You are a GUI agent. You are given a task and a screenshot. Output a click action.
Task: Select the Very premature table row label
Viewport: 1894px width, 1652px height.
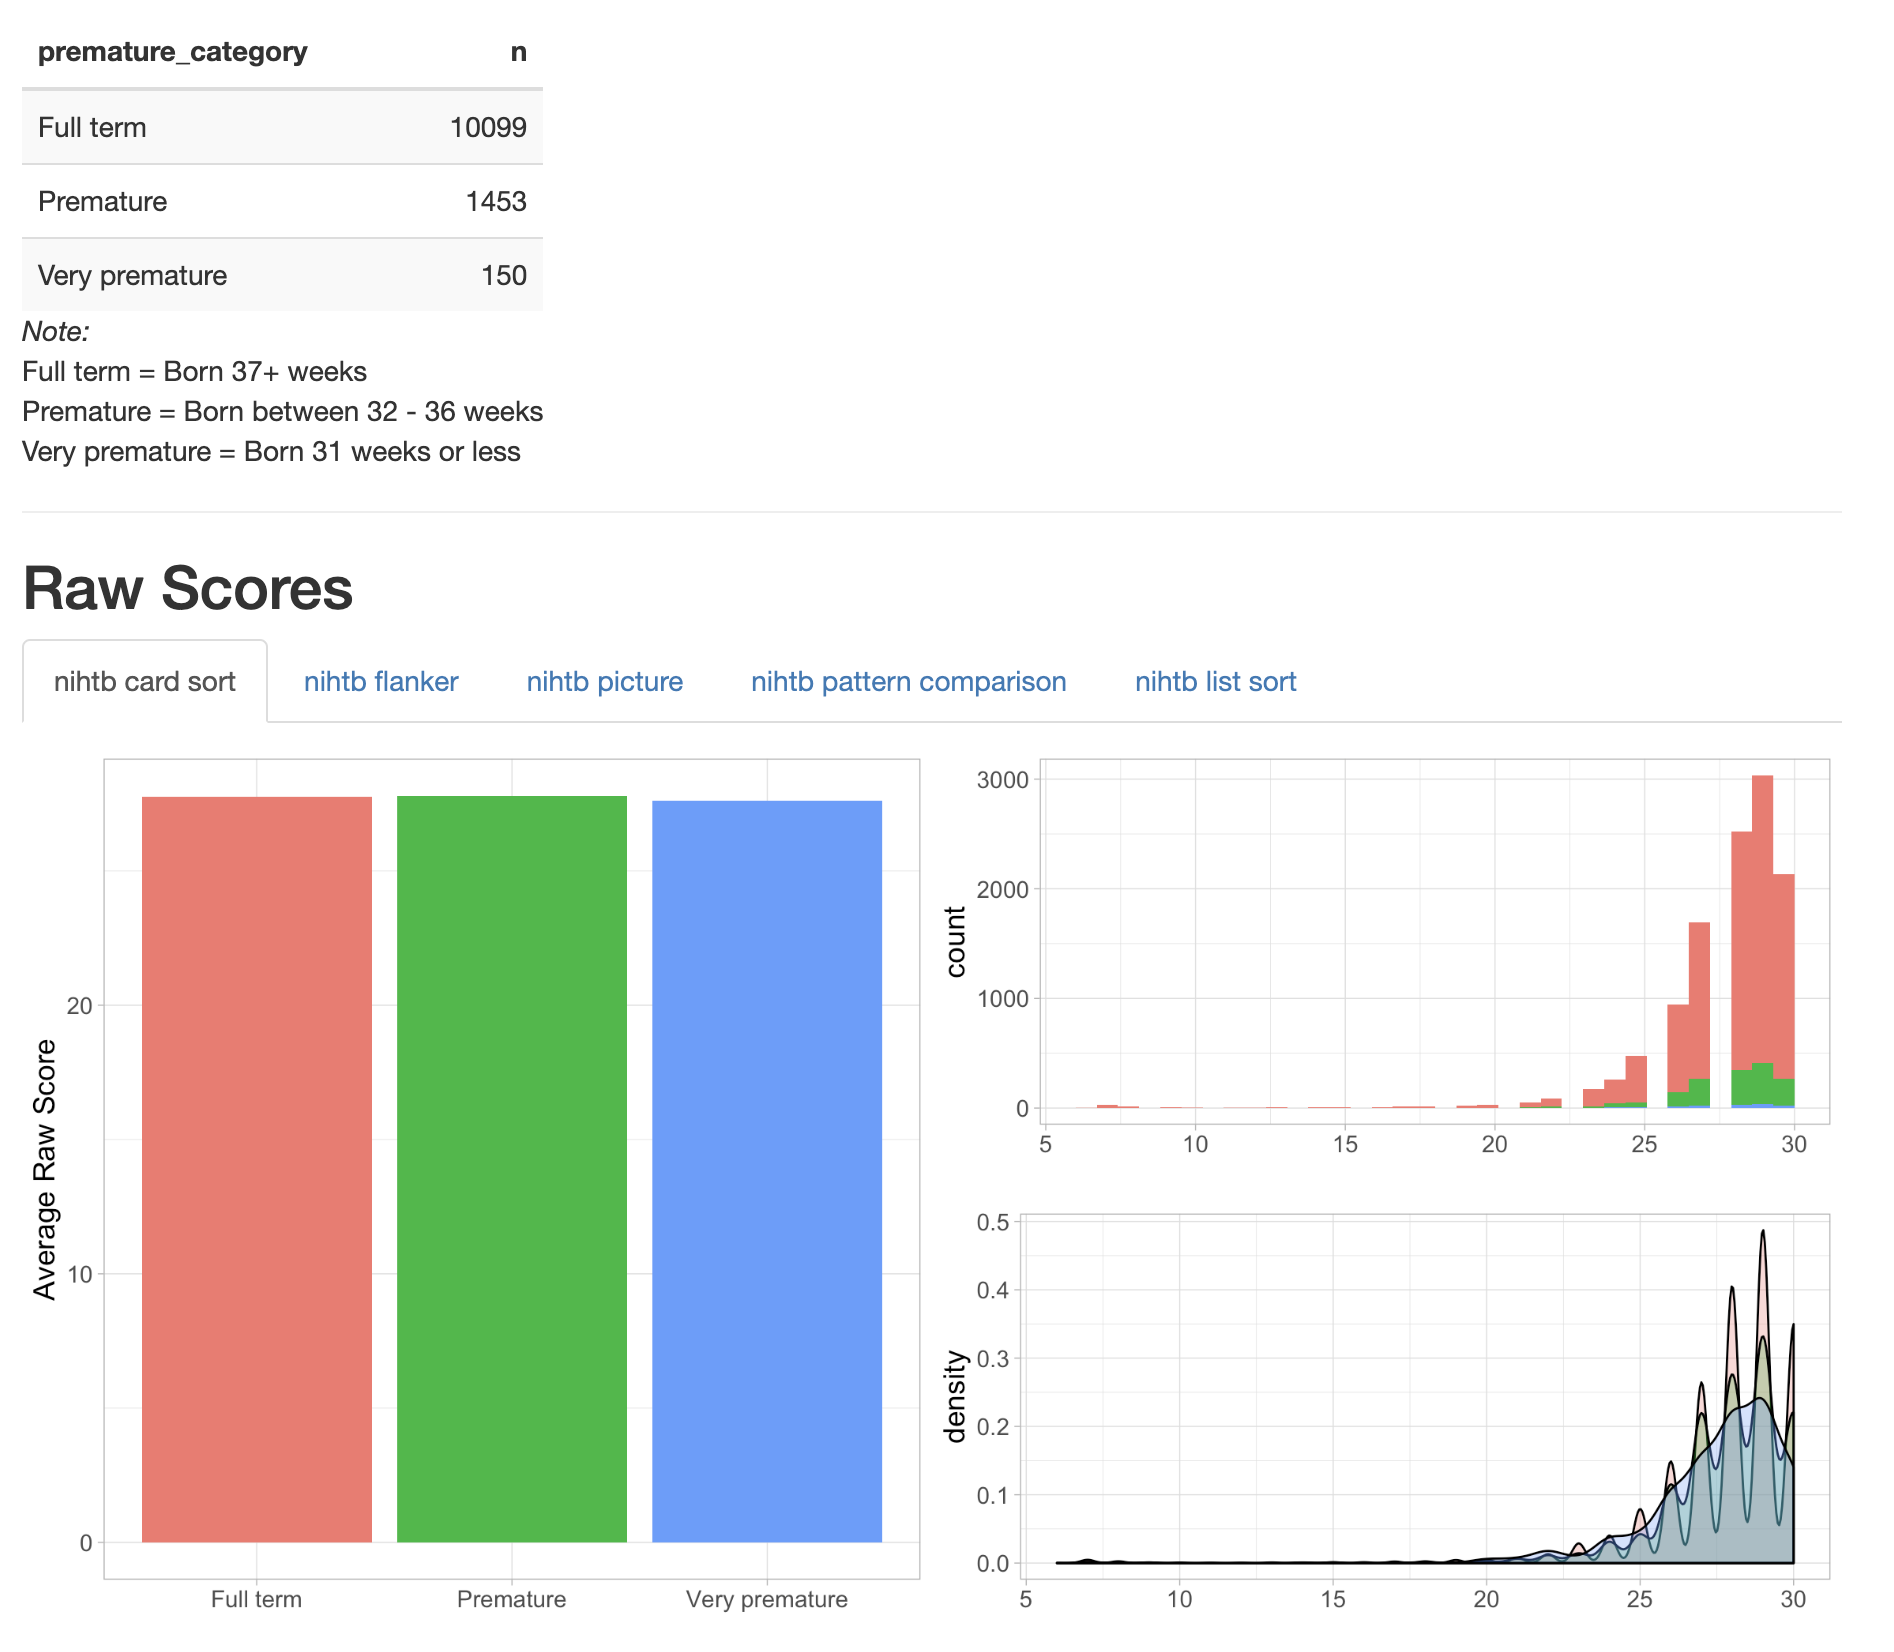coord(132,275)
